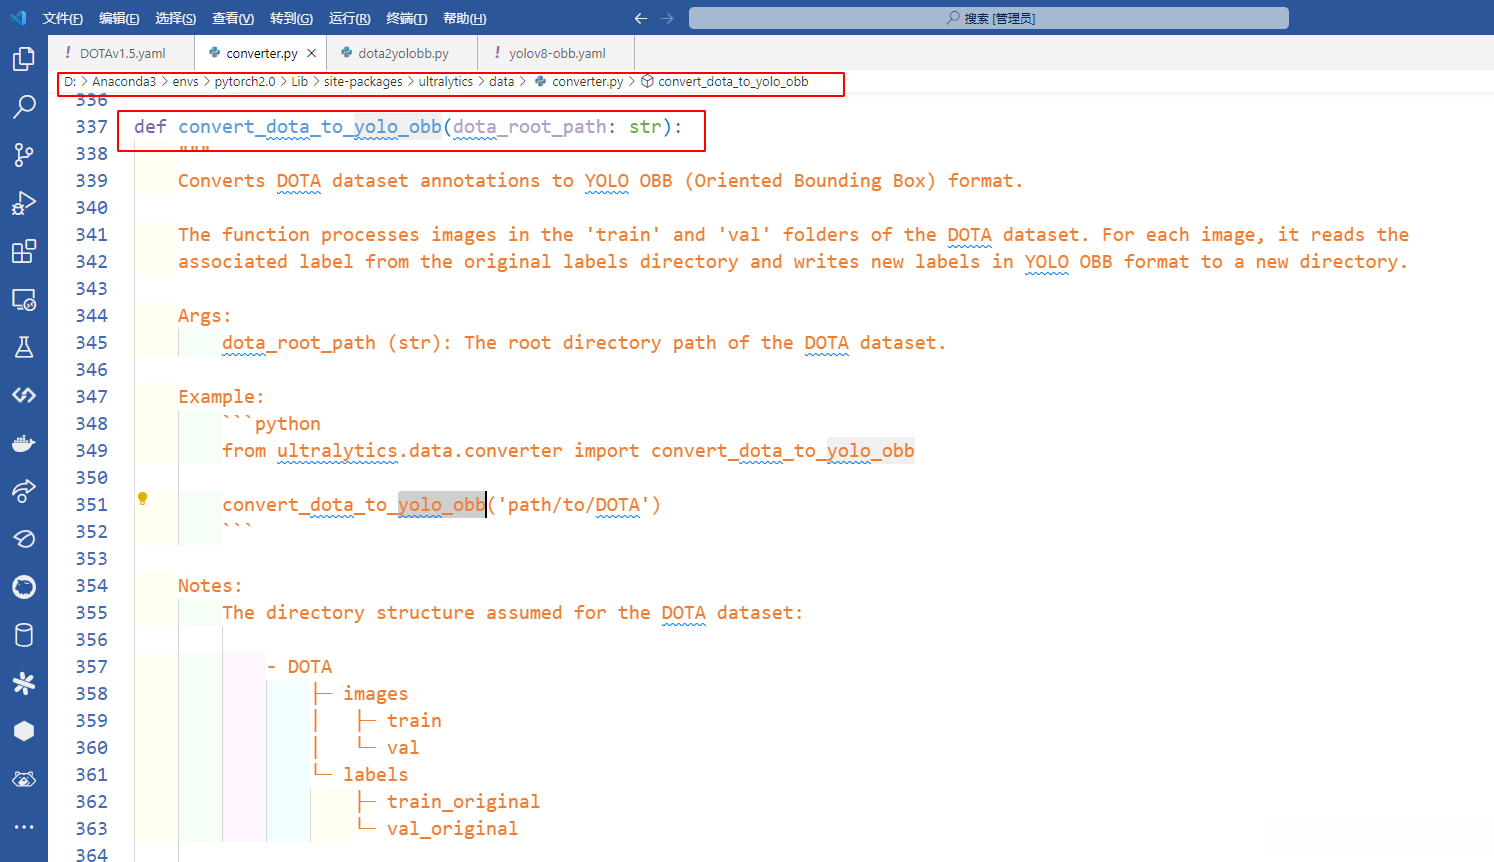Expand the Anaconda3 breadcrumb
Screen dimensions: 1494x862
pyautogui.click(x=124, y=82)
